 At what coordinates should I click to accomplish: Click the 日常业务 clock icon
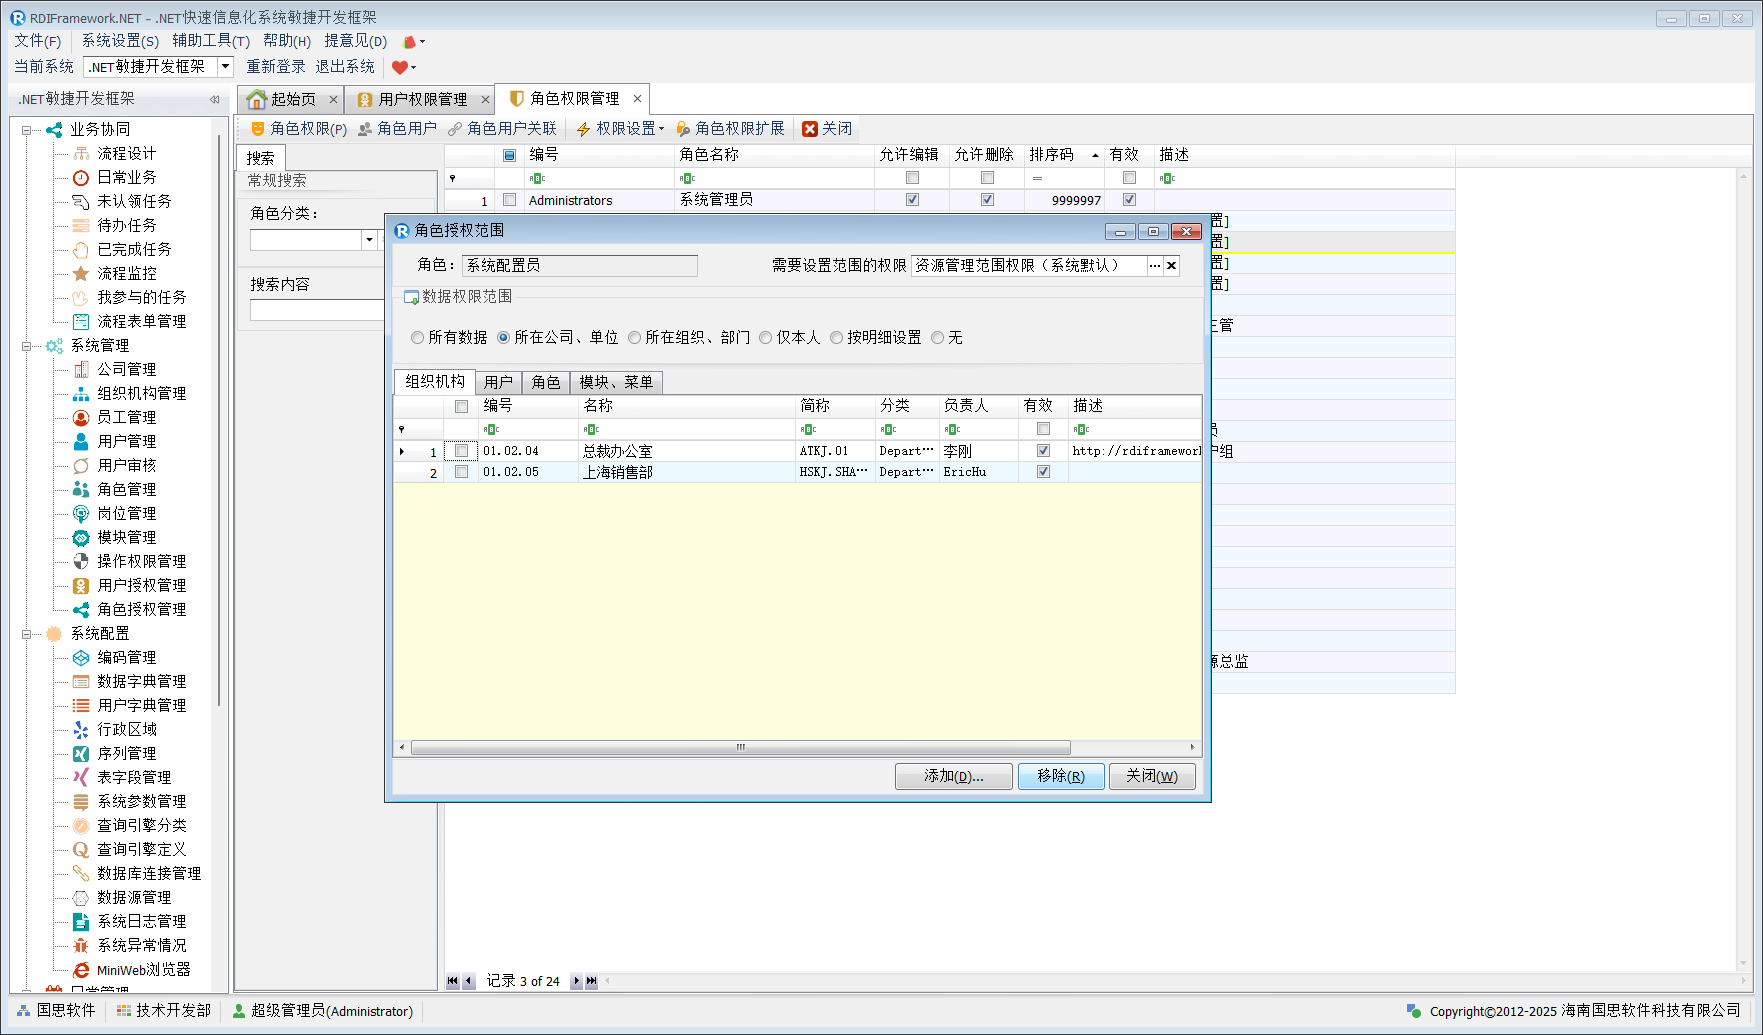click(81, 177)
